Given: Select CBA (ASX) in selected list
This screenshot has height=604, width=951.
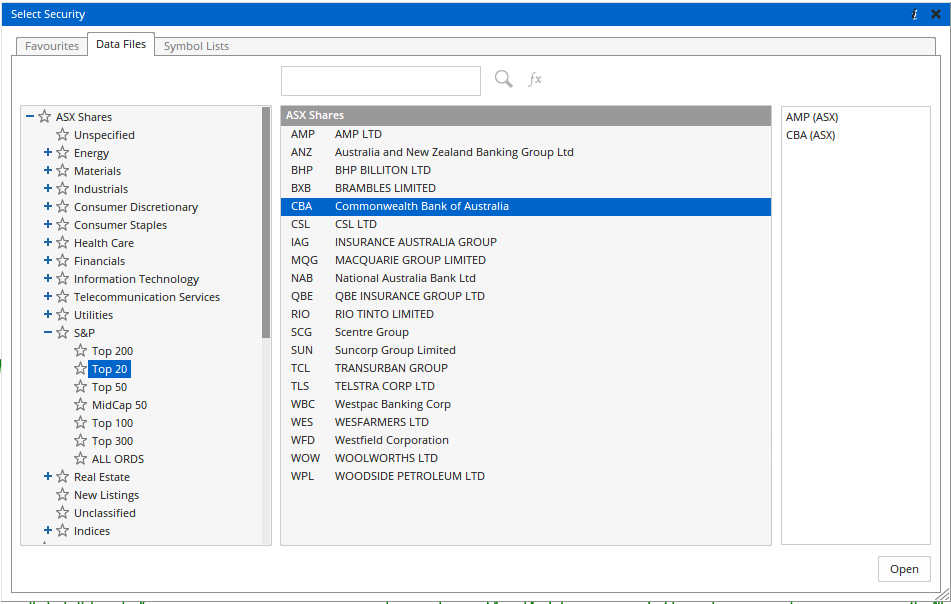Looking at the screenshot, I should 810,135.
